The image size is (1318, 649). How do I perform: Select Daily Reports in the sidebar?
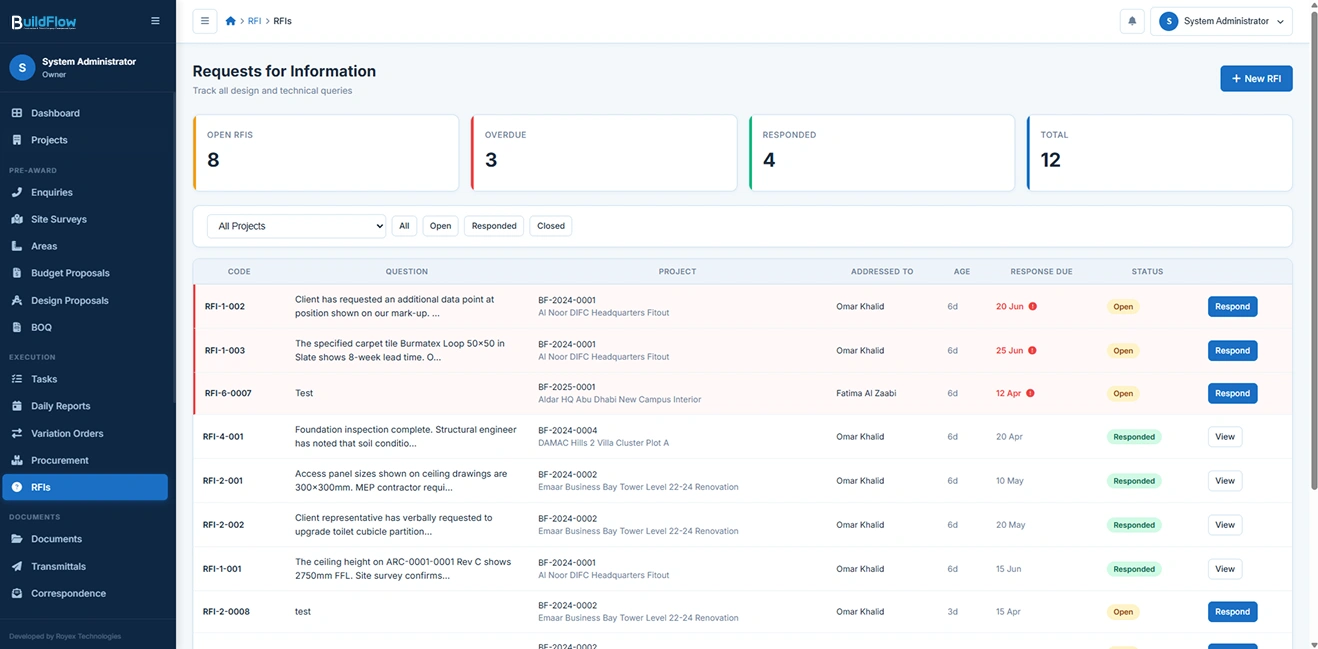pos(60,406)
